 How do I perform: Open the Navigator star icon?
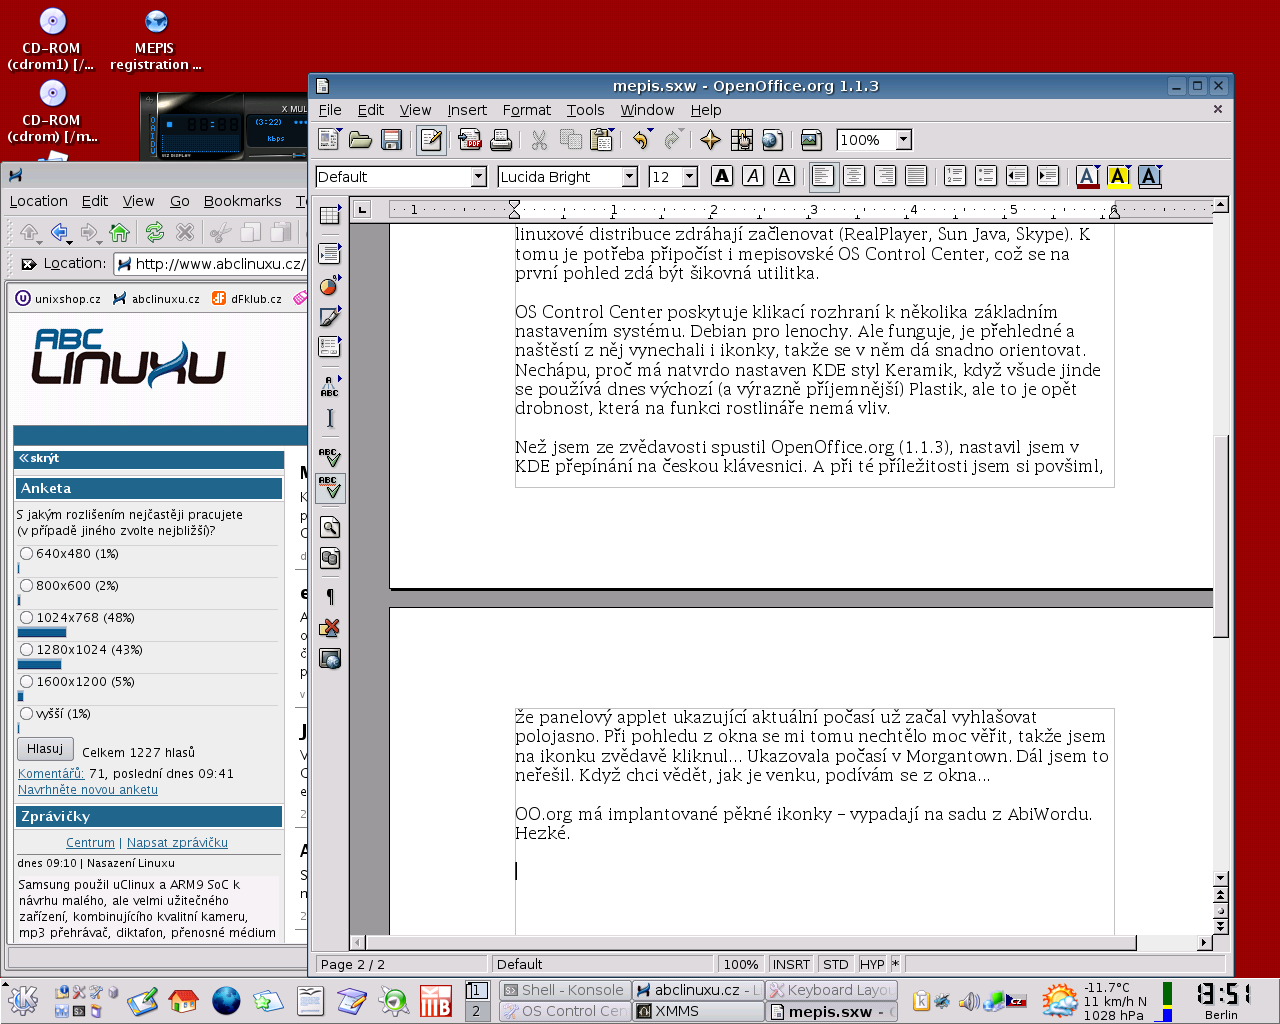pos(710,140)
